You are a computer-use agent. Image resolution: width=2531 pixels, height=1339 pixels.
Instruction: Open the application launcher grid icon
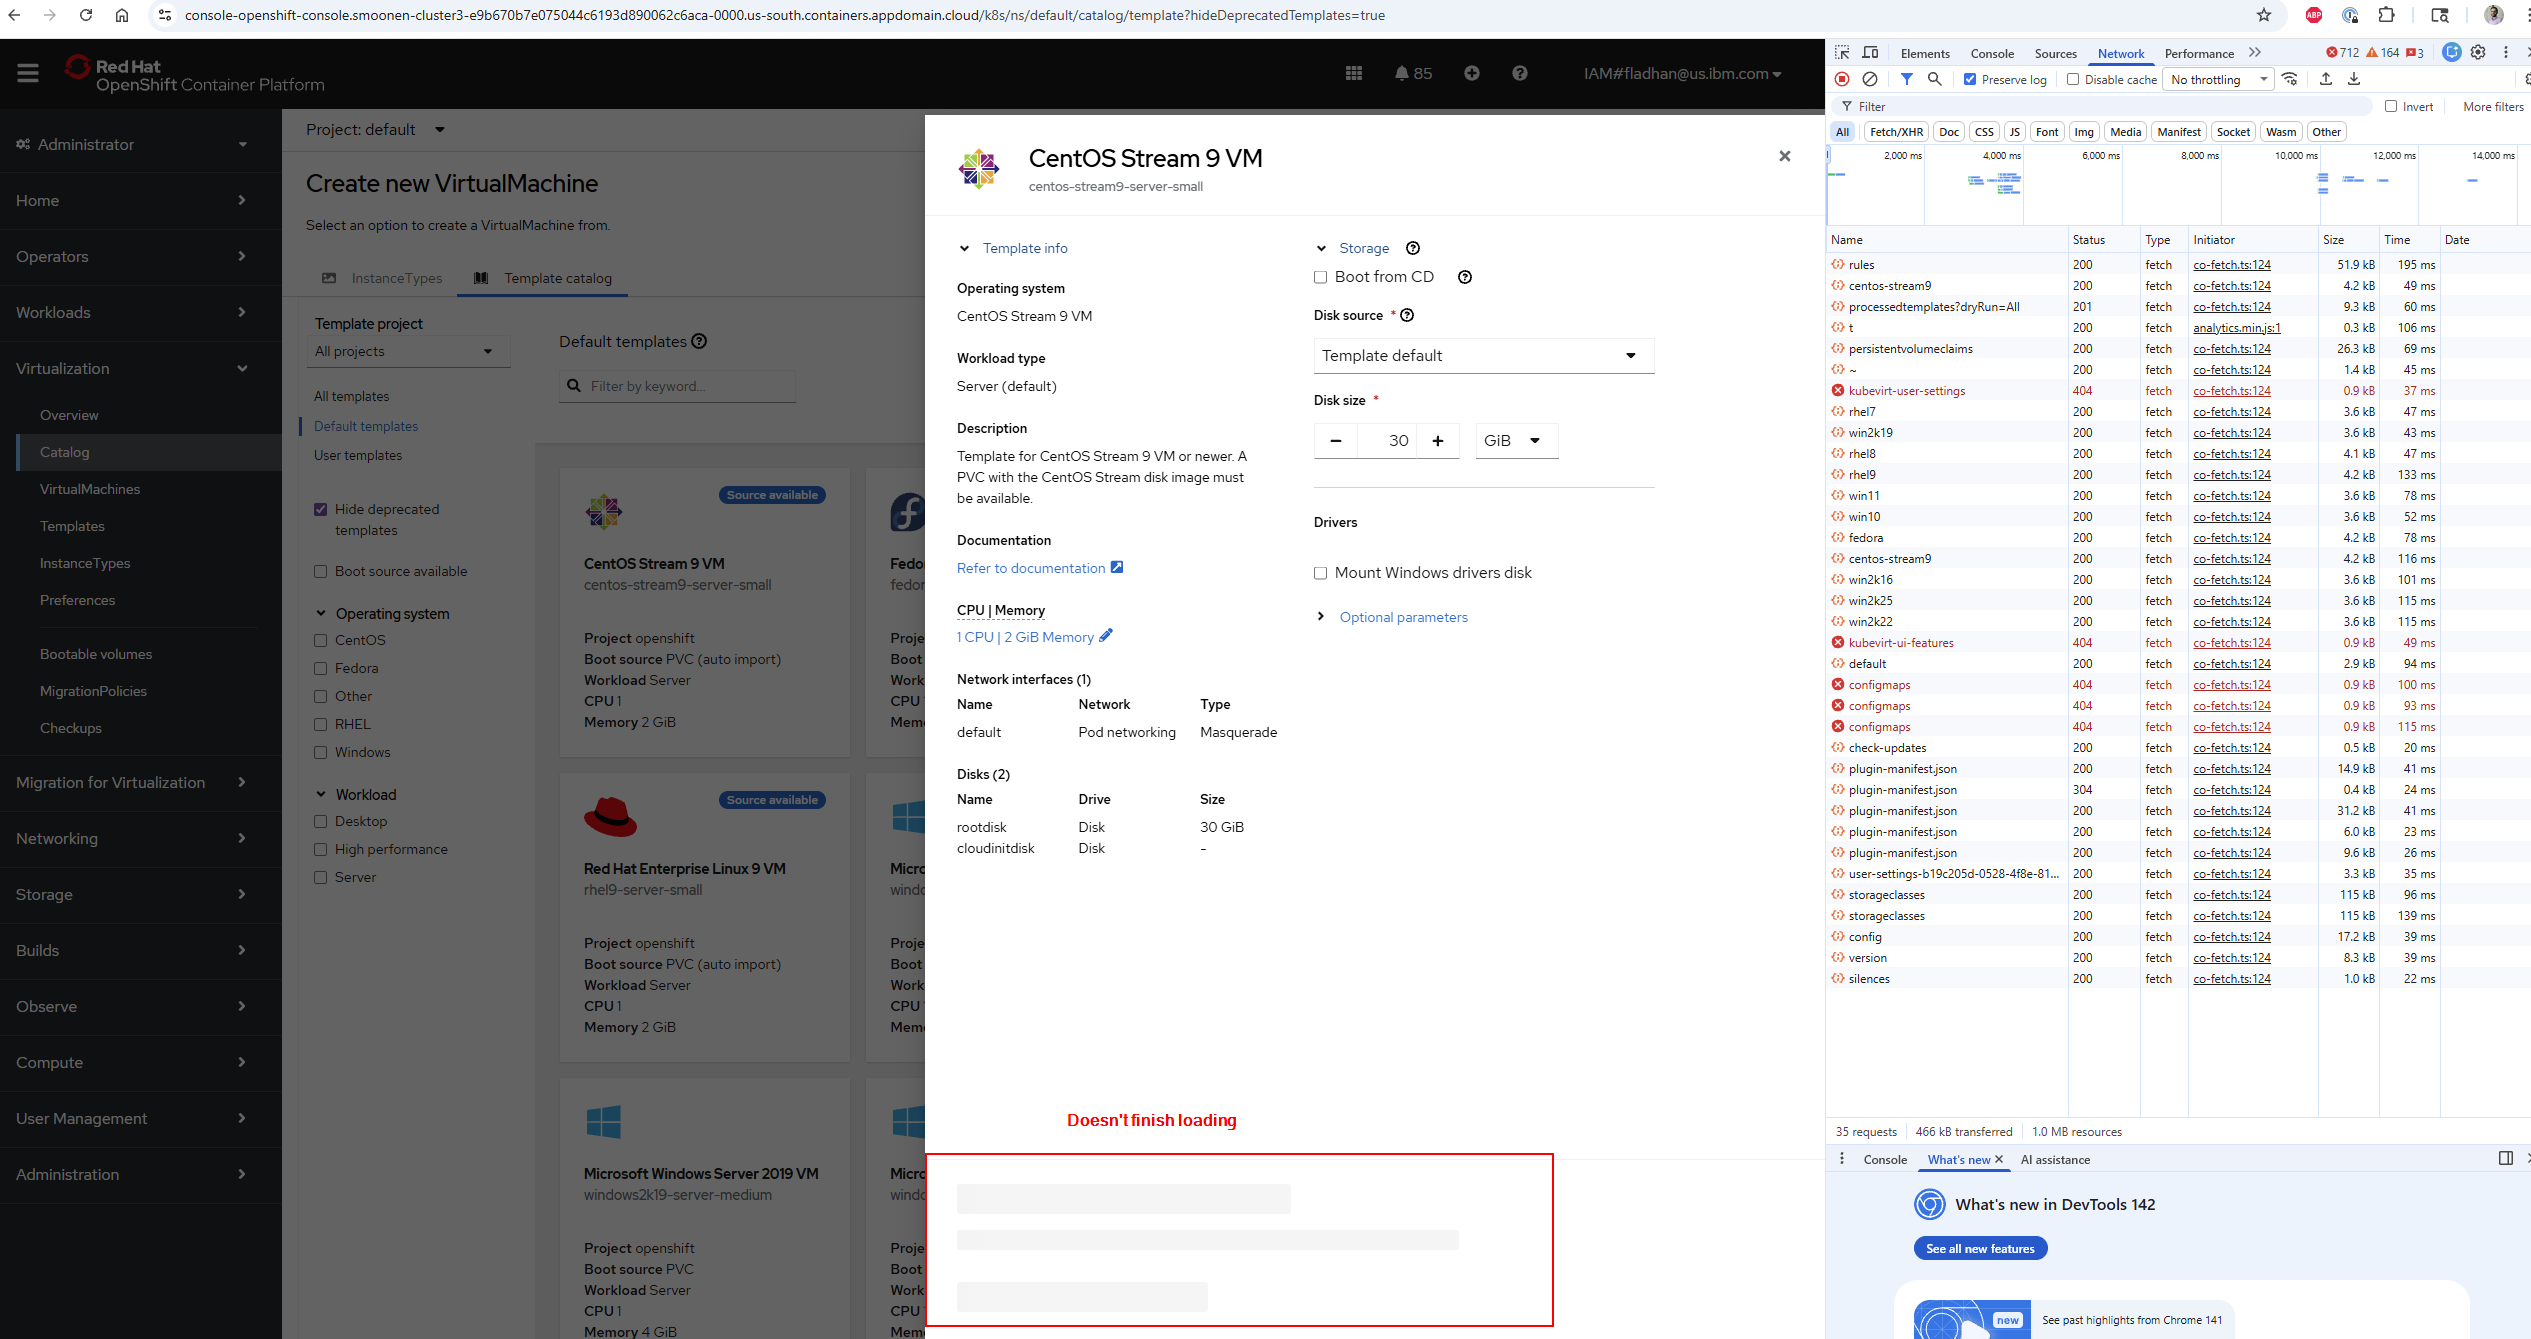click(x=1354, y=73)
